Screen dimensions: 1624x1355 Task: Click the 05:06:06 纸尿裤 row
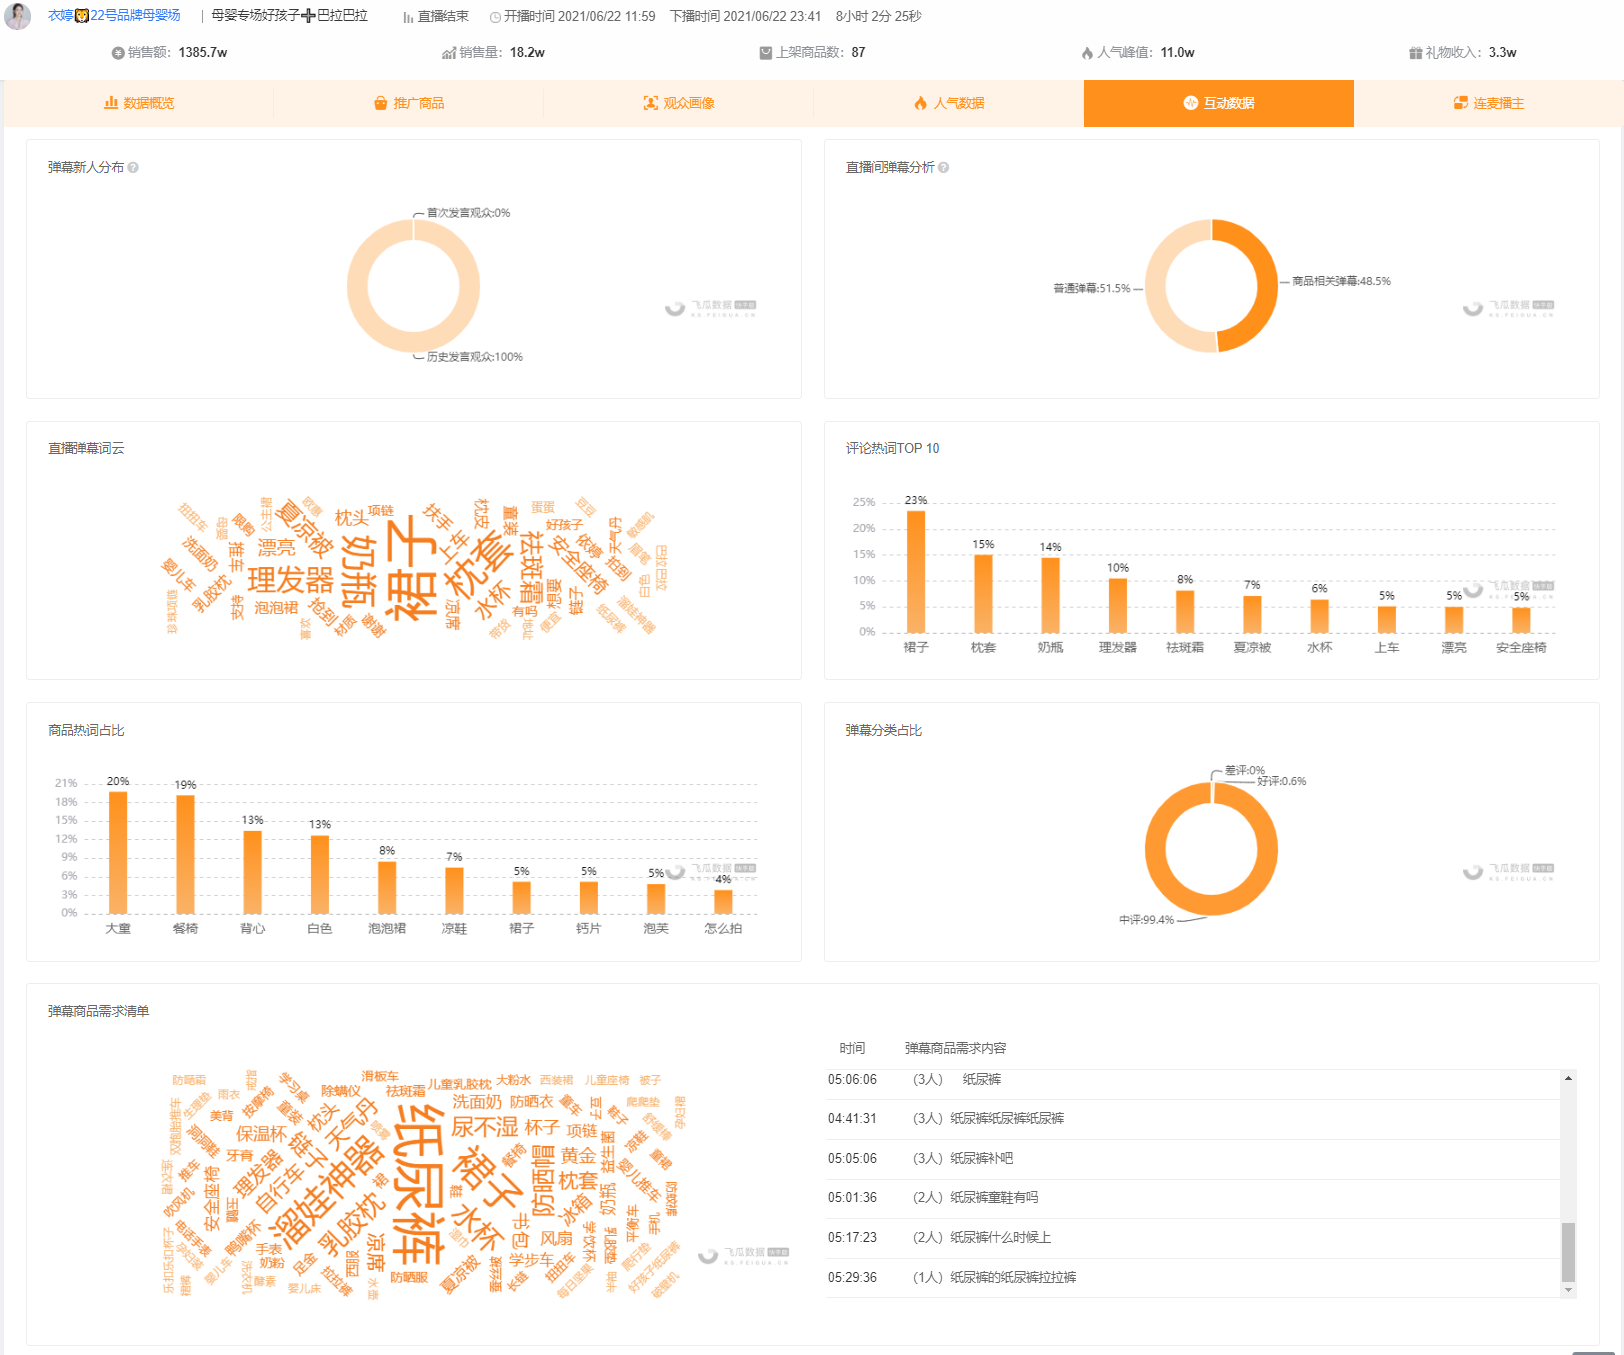(x=1193, y=1080)
